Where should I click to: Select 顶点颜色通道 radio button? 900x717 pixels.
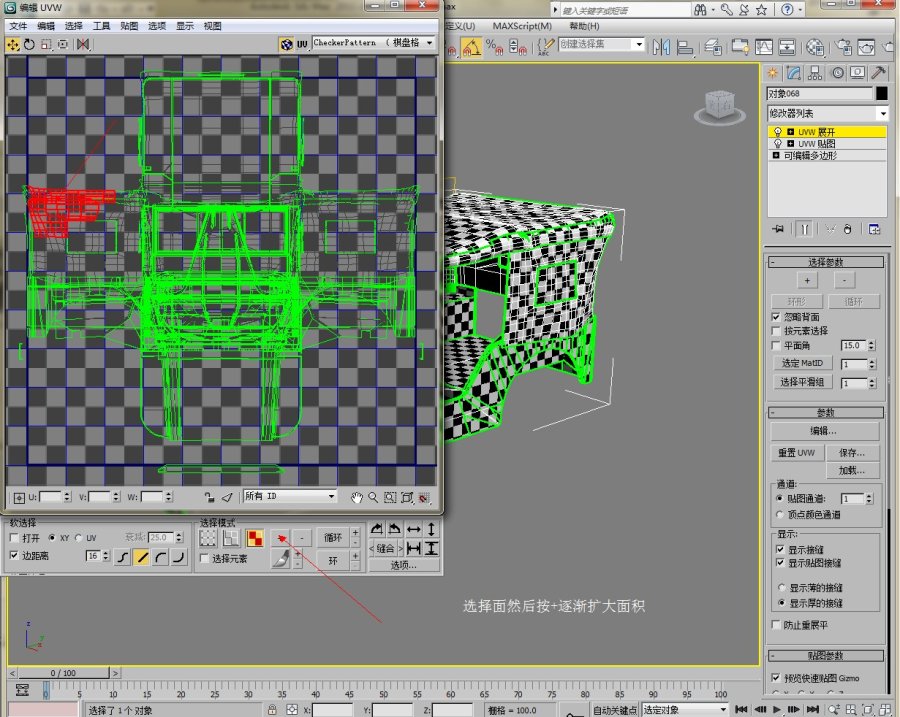(780, 514)
